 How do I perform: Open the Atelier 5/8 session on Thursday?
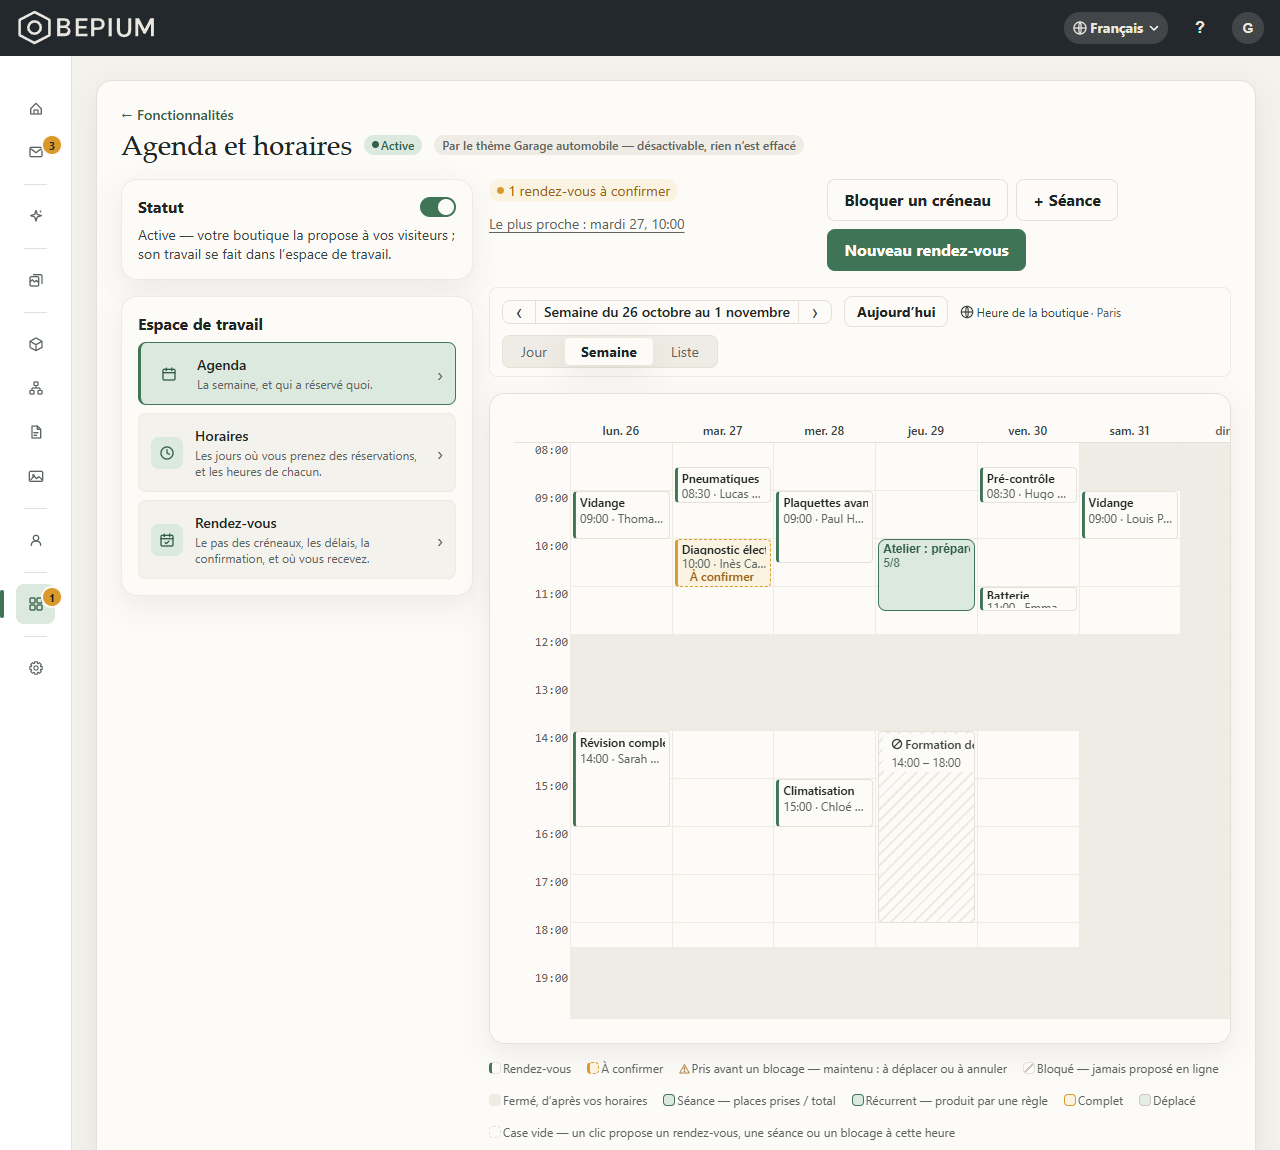(x=926, y=575)
